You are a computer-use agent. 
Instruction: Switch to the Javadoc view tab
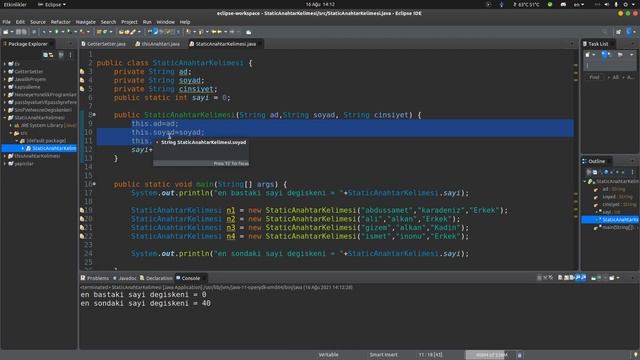[x=124, y=278]
